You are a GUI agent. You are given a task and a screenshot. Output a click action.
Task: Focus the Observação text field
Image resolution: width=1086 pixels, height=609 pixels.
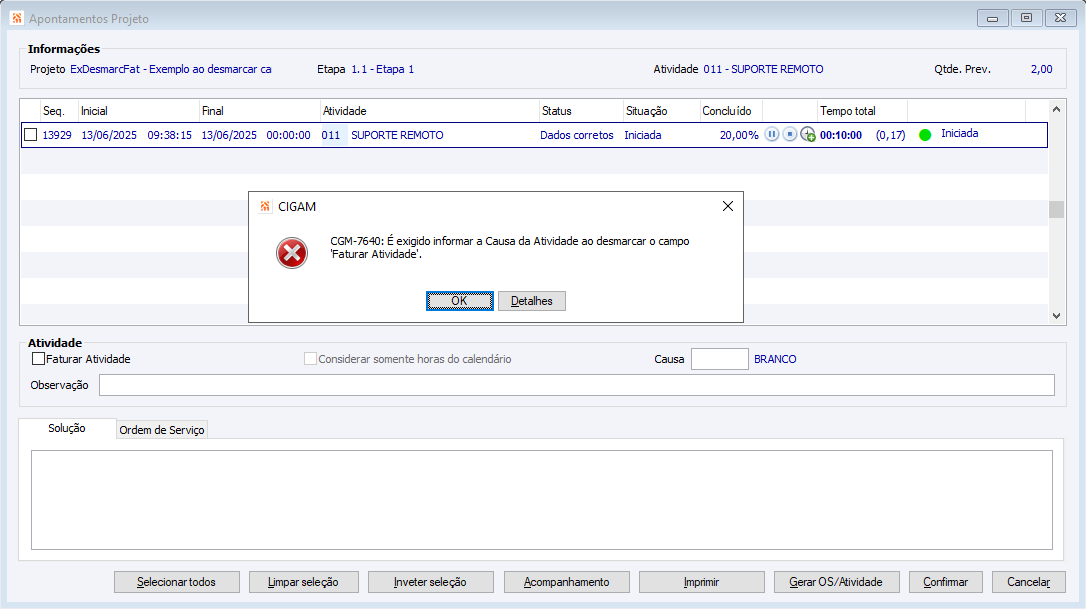point(576,385)
